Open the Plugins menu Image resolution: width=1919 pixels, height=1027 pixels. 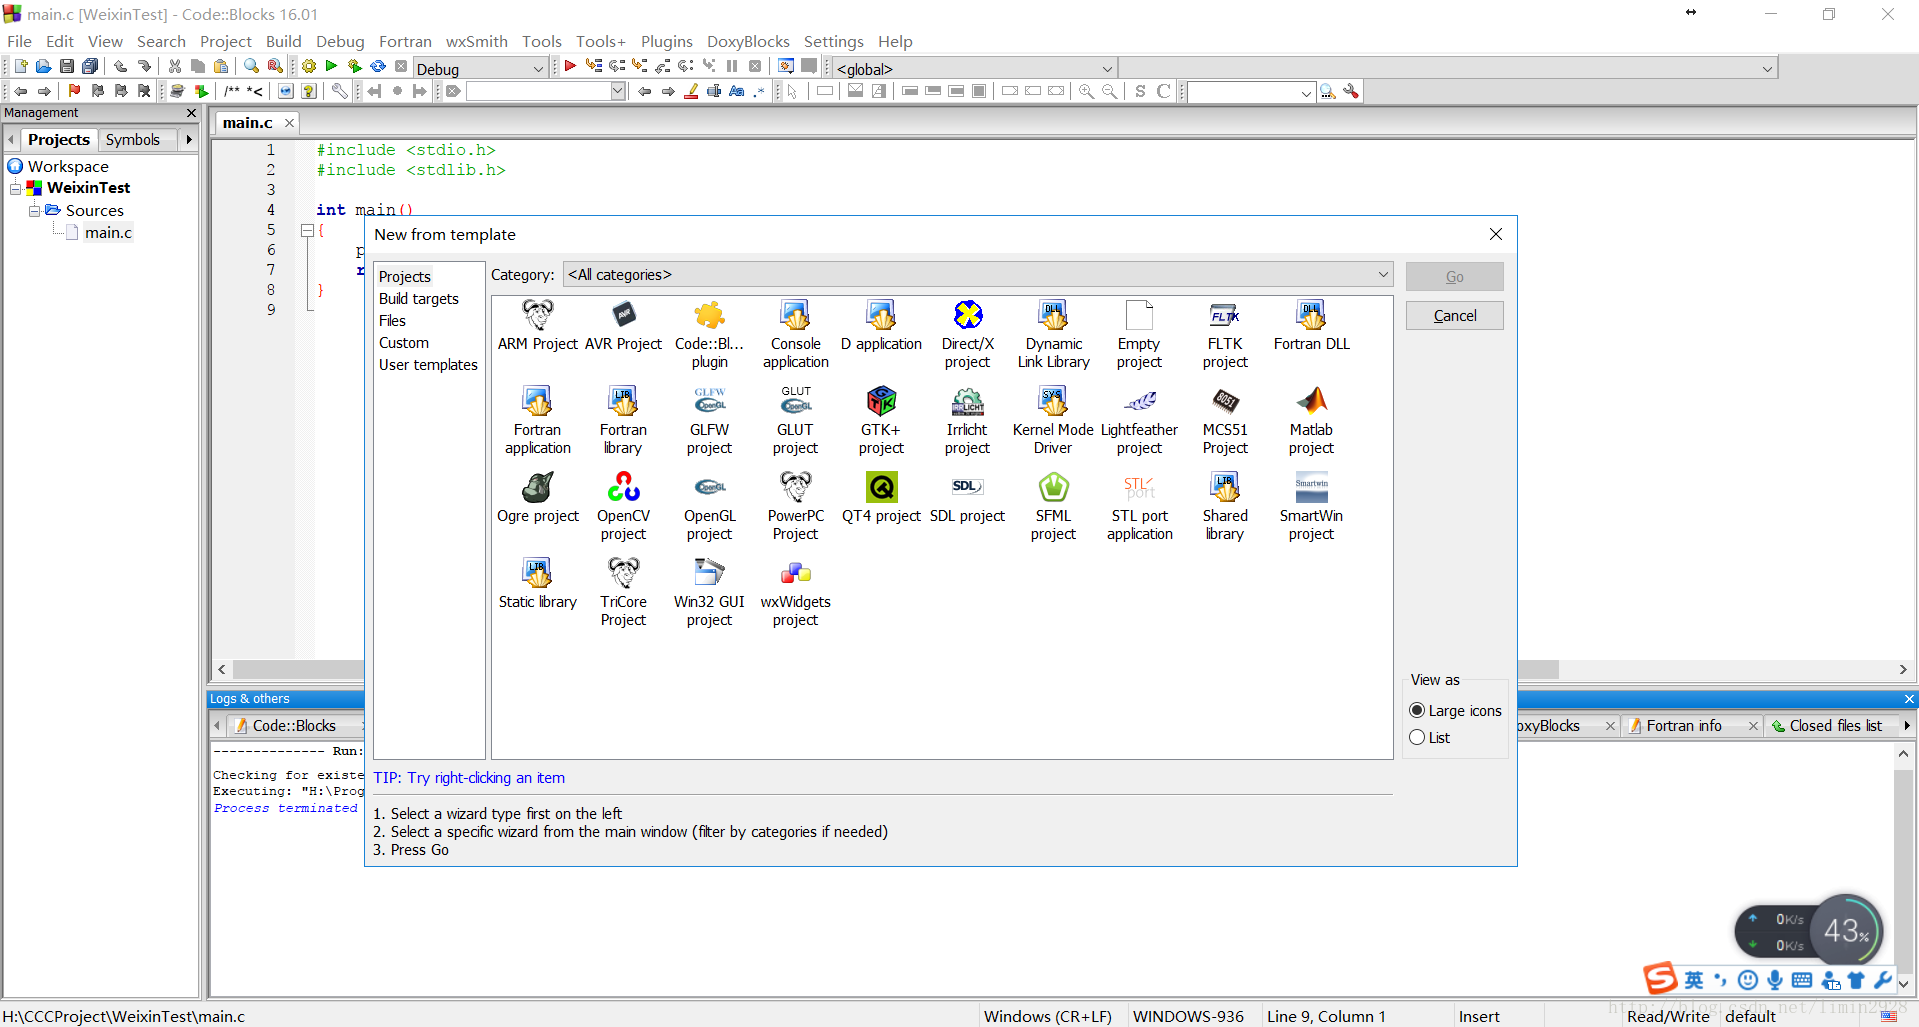(666, 41)
